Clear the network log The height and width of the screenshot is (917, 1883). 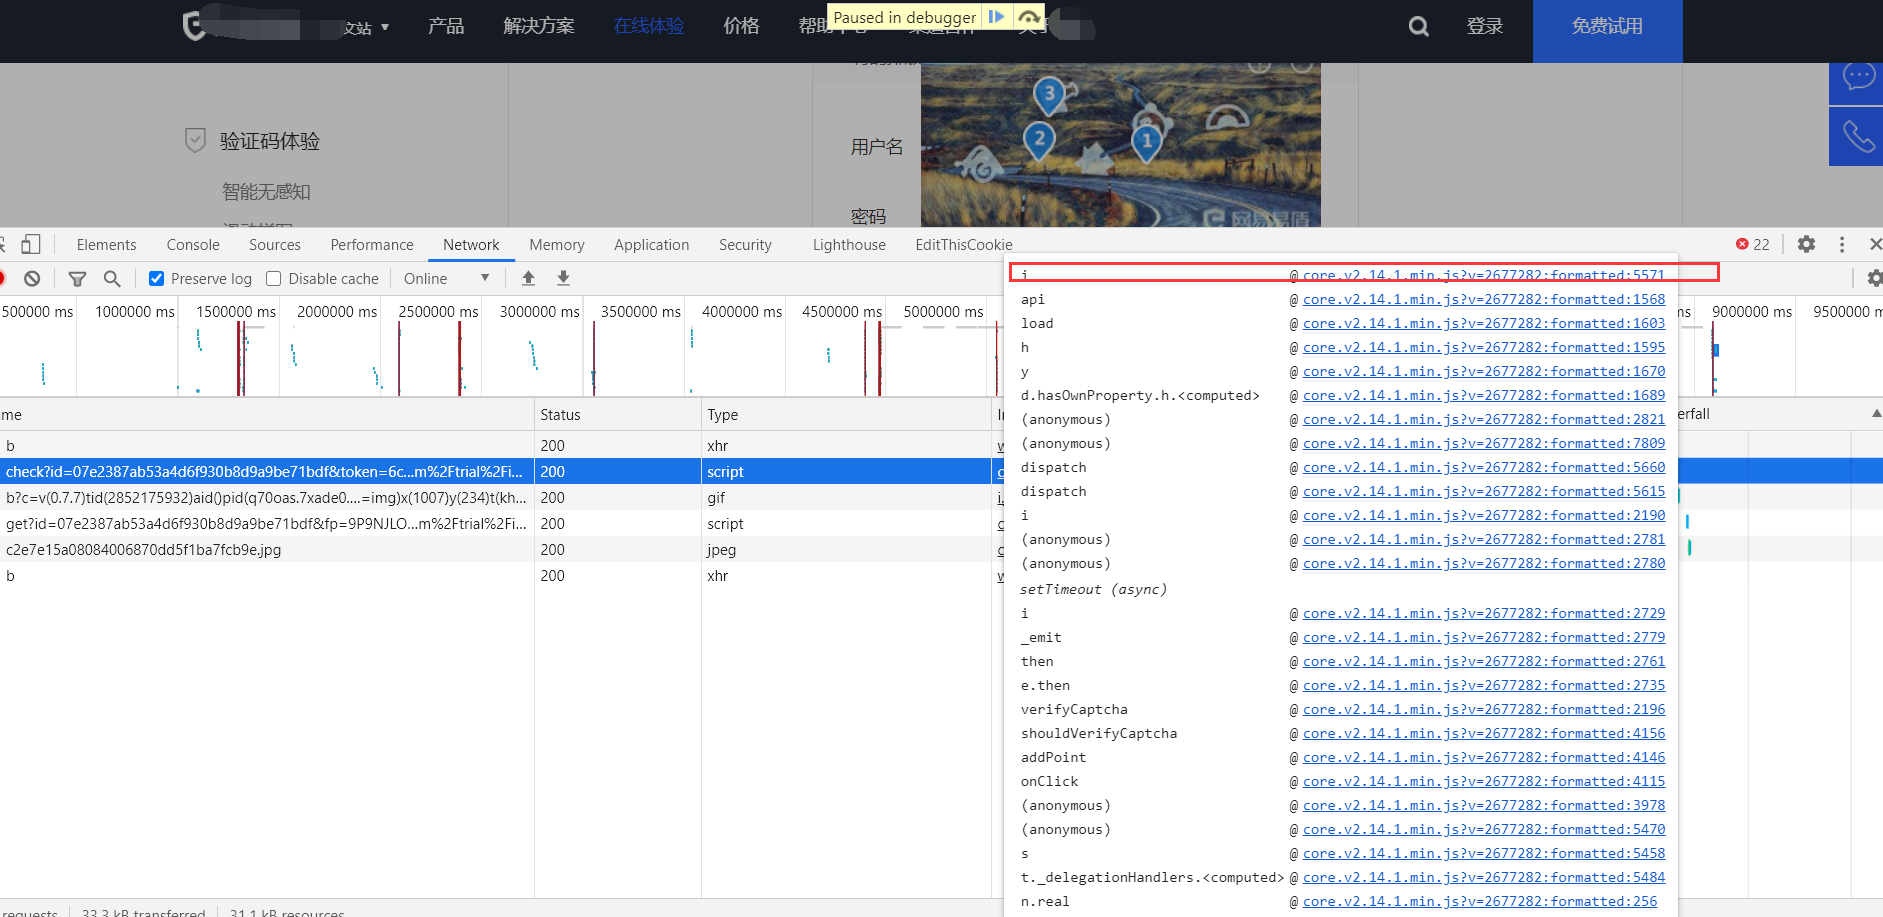pos(32,279)
